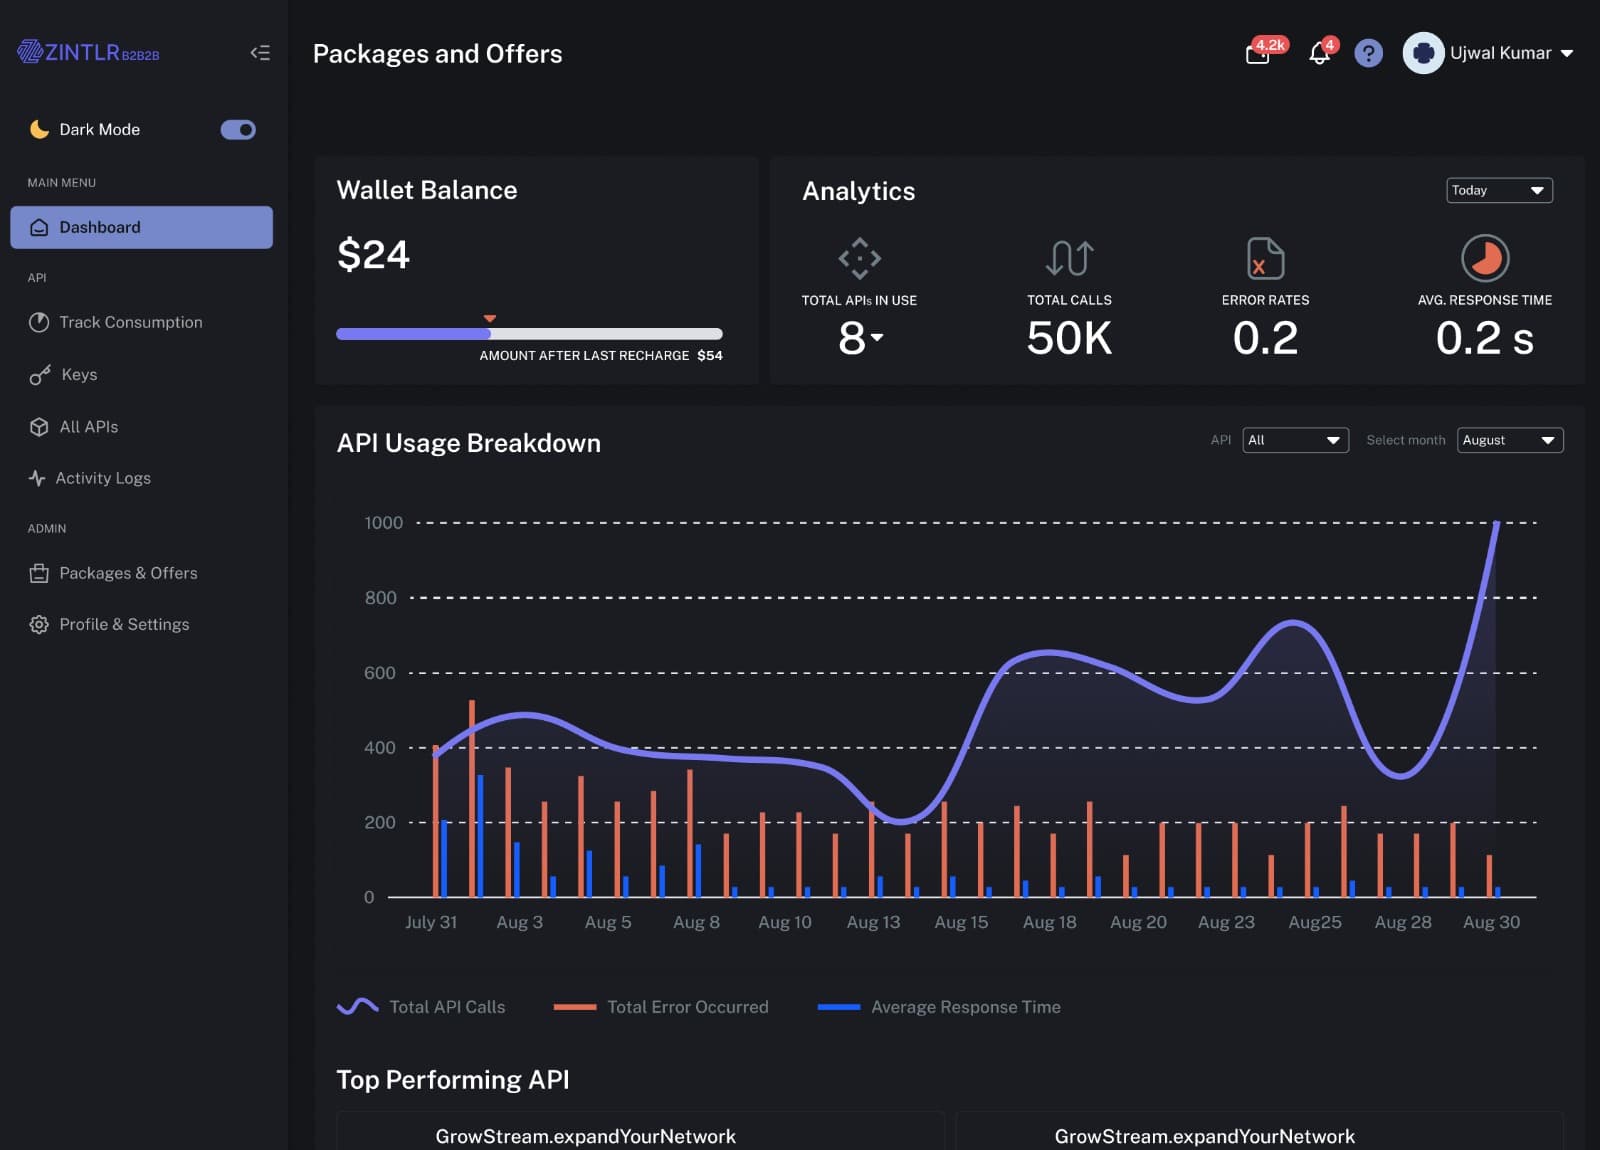This screenshot has height=1150, width=1600.
Task: Open the Ujwal Kumar profile menu
Action: point(1489,53)
